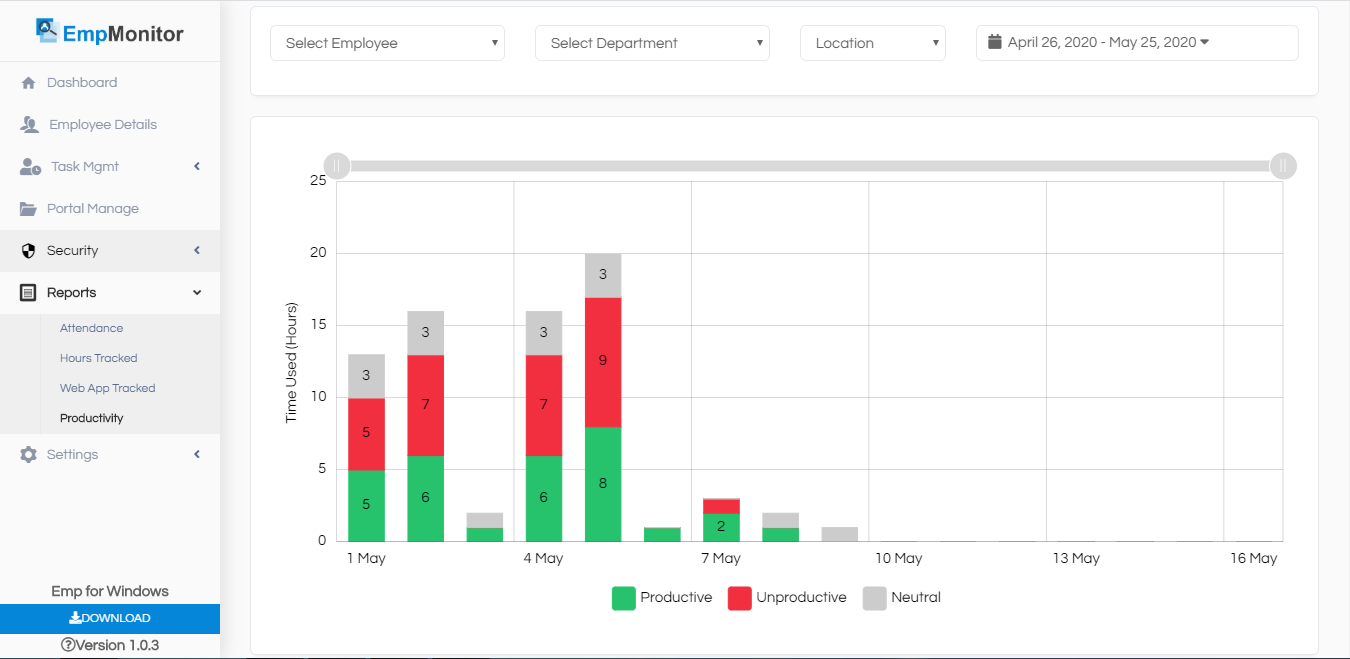This screenshot has width=1350, height=659.
Task: Click the download arrow icon
Action: pos(75,618)
